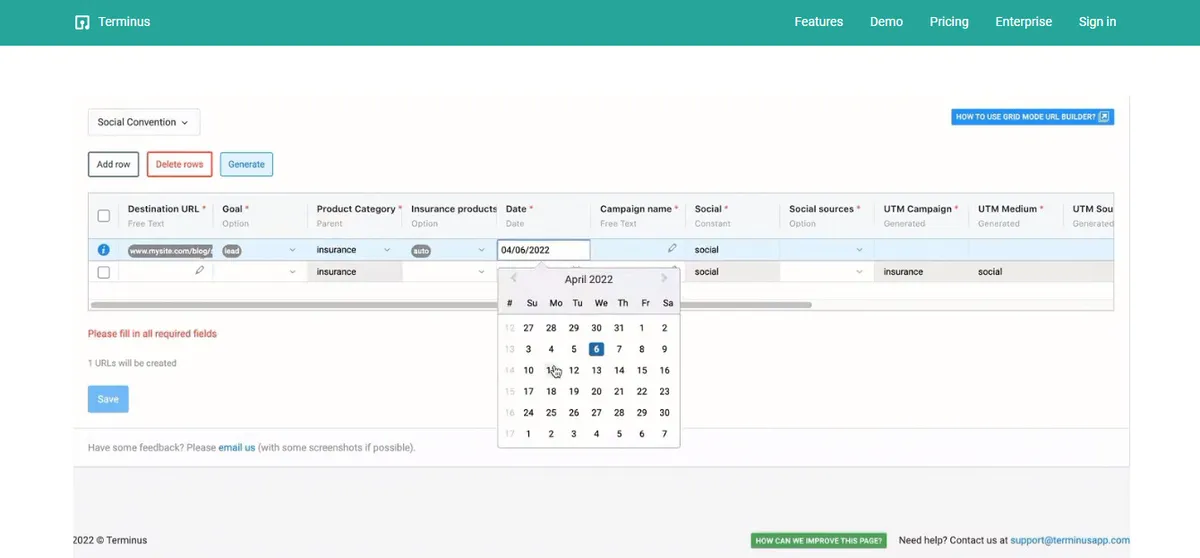Check the second row's selection checkbox

coord(104,272)
